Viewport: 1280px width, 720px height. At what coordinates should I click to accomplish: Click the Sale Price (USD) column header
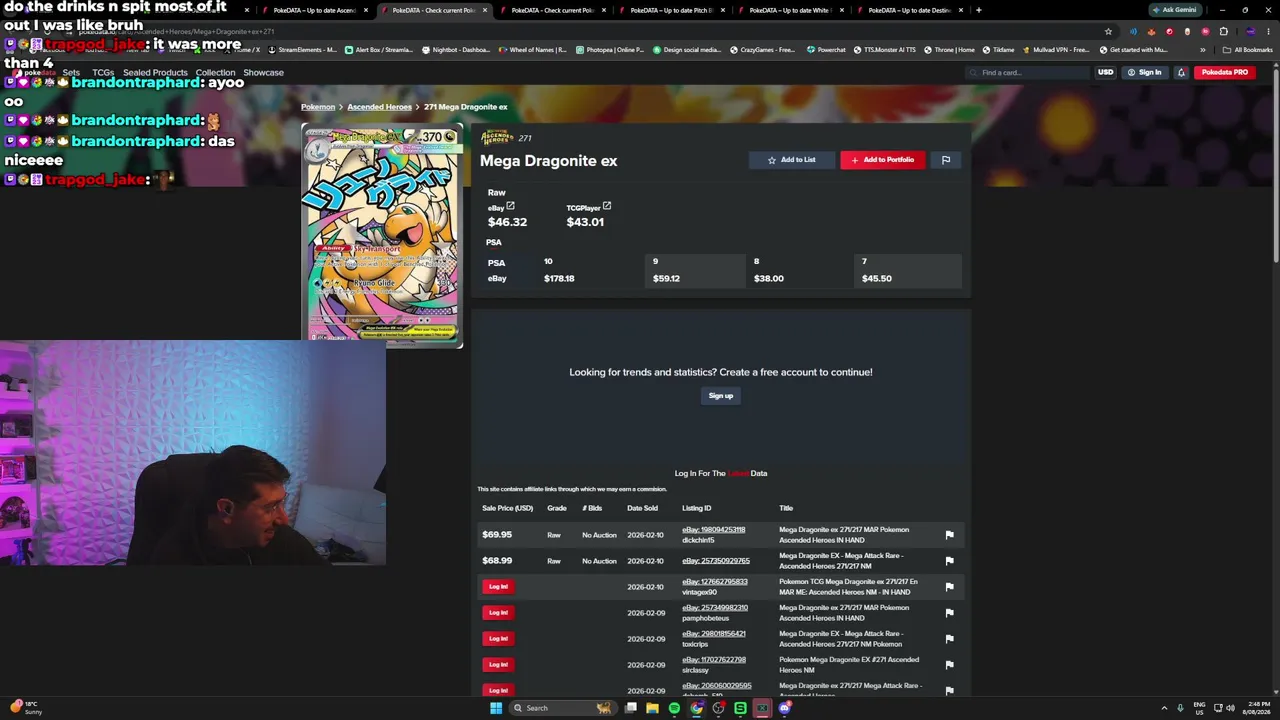point(508,508)
